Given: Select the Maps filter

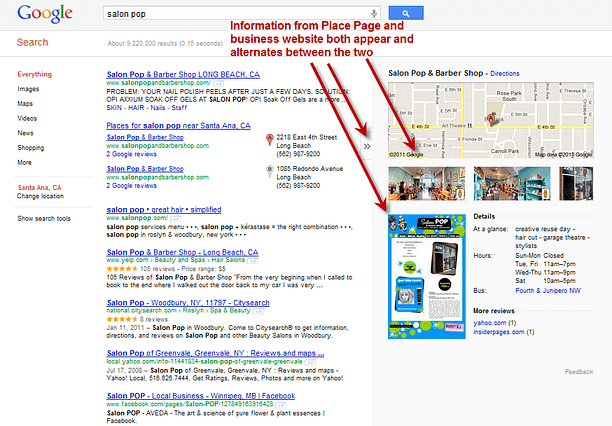Looking at the screenshot, I should (25, 103).
